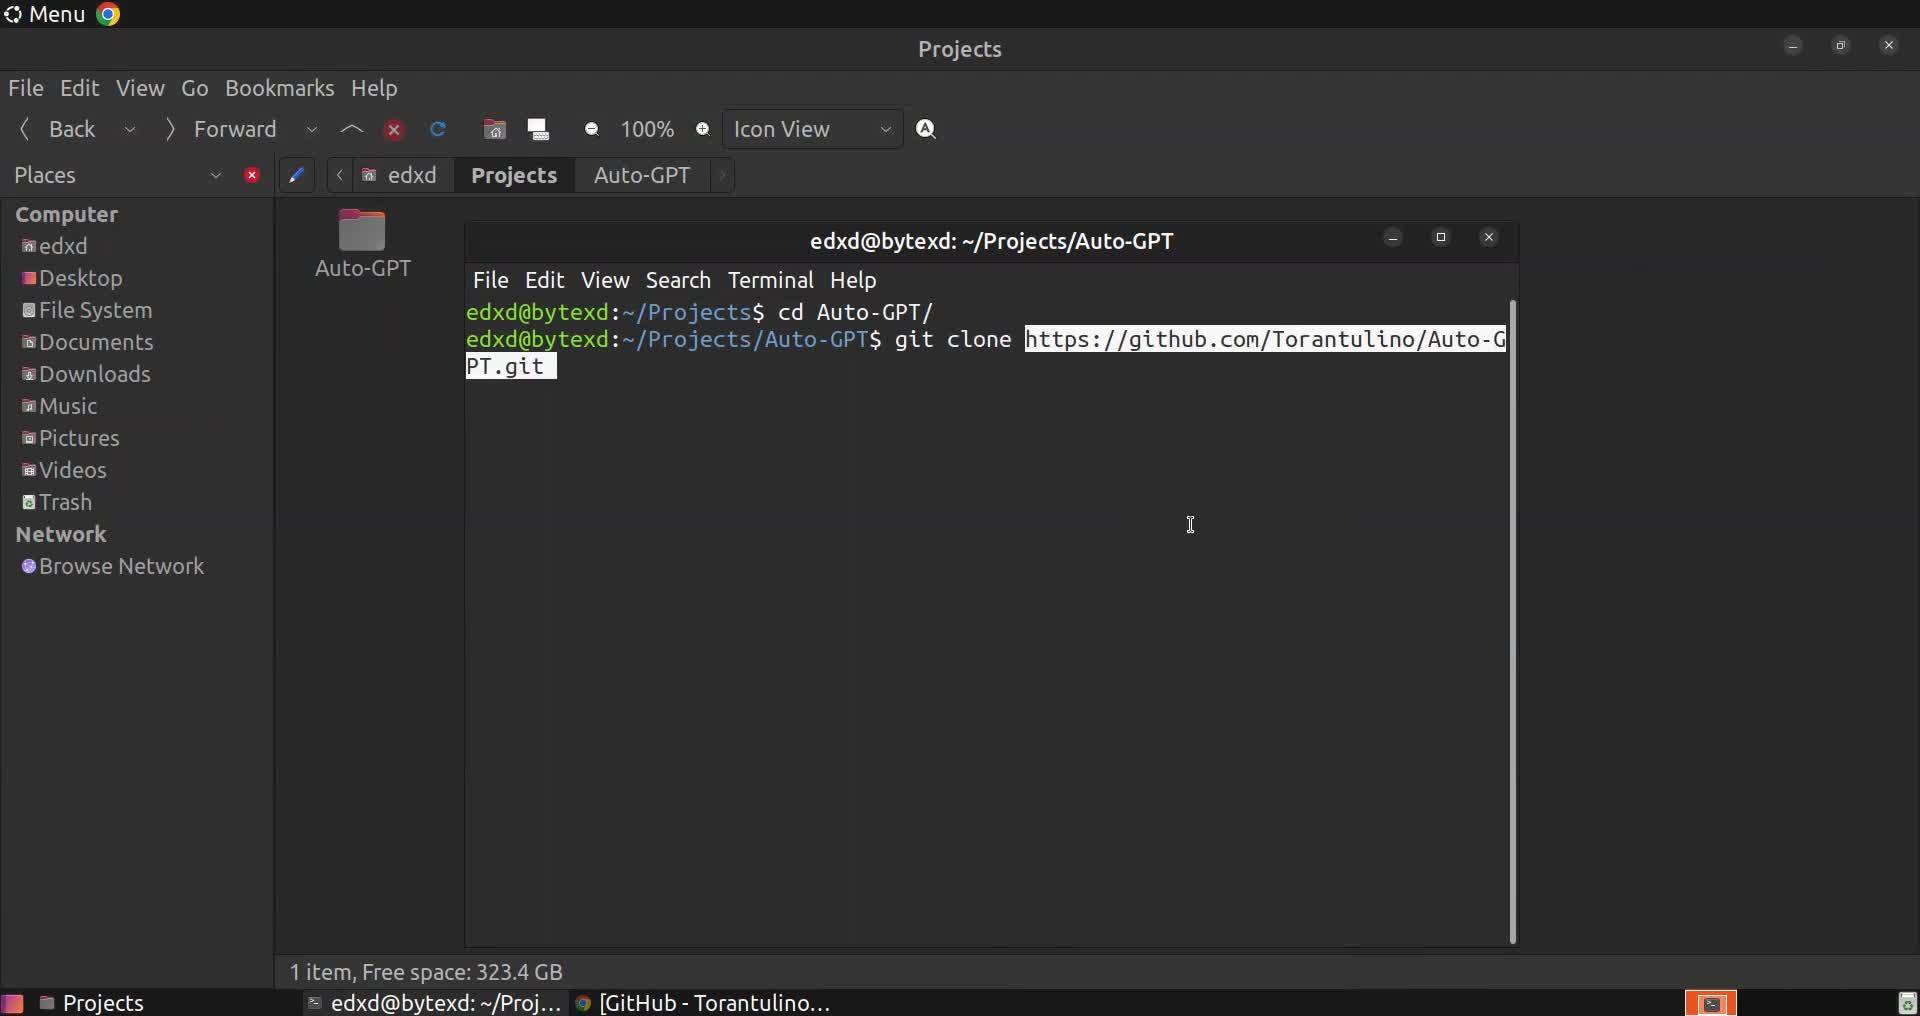
Task: Open the Terminal menu in terminal window
Action: (x=771, y=280)
